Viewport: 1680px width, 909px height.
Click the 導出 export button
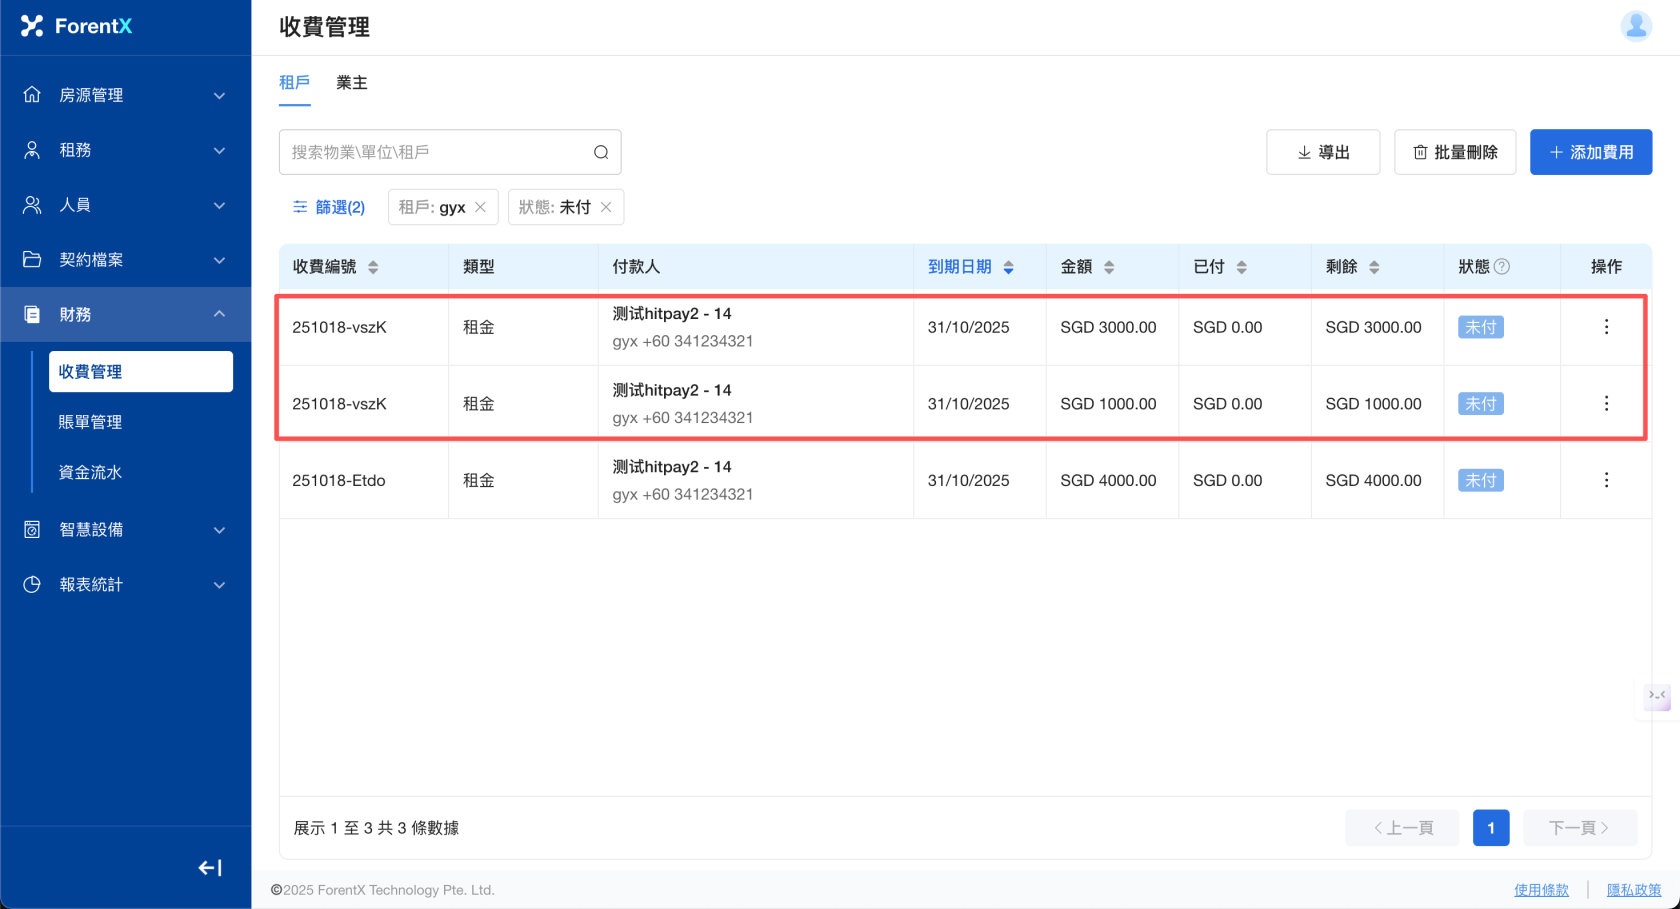pos(1323,152)
